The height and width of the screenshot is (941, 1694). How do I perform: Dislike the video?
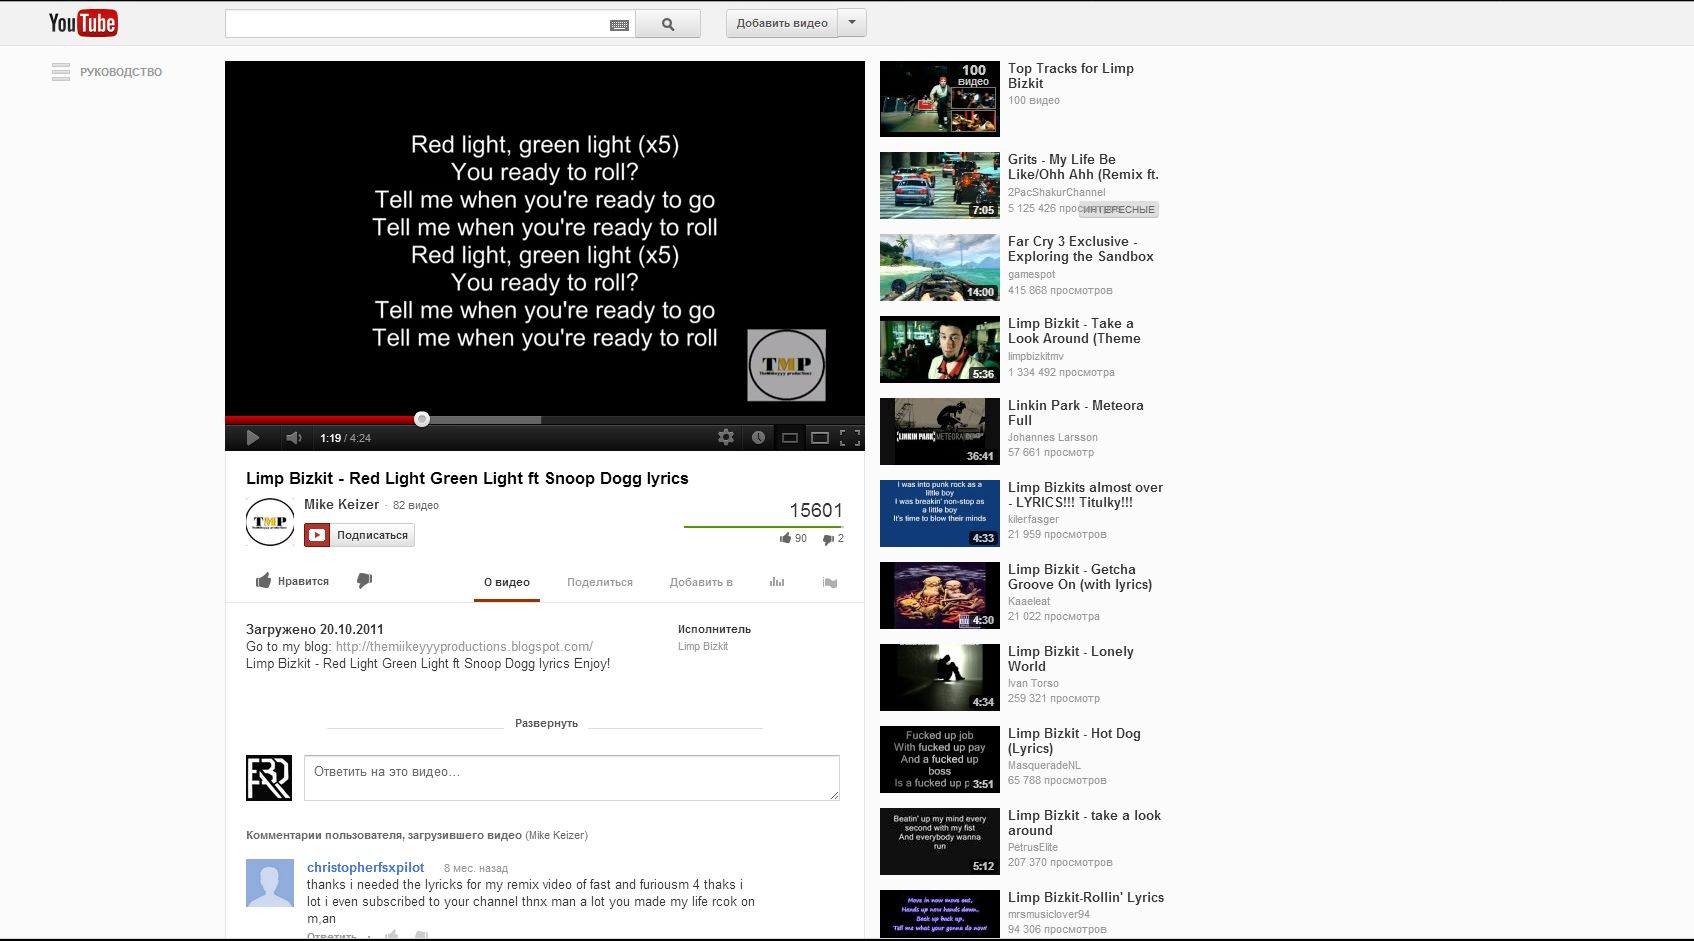point(364,581)
